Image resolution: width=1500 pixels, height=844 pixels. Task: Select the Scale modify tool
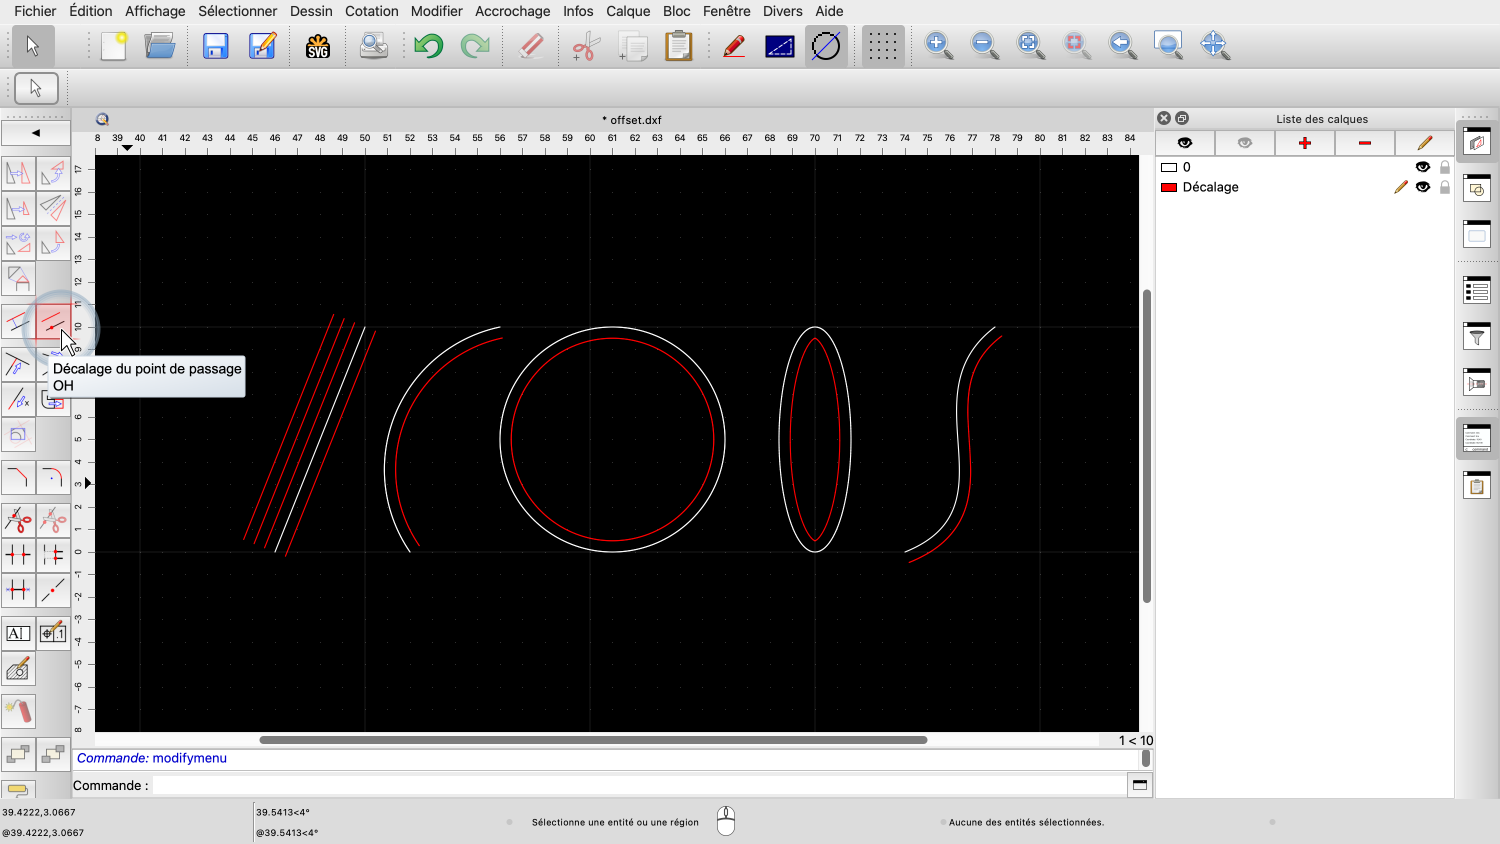click(18, 208)
